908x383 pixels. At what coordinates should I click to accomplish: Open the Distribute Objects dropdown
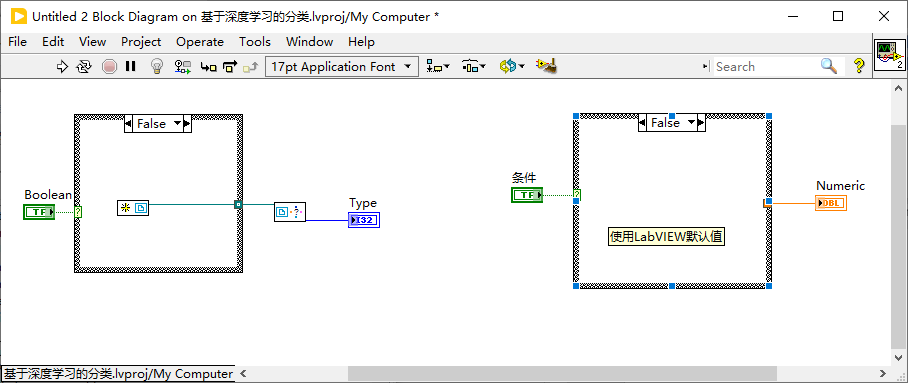[x=474, y=67]
